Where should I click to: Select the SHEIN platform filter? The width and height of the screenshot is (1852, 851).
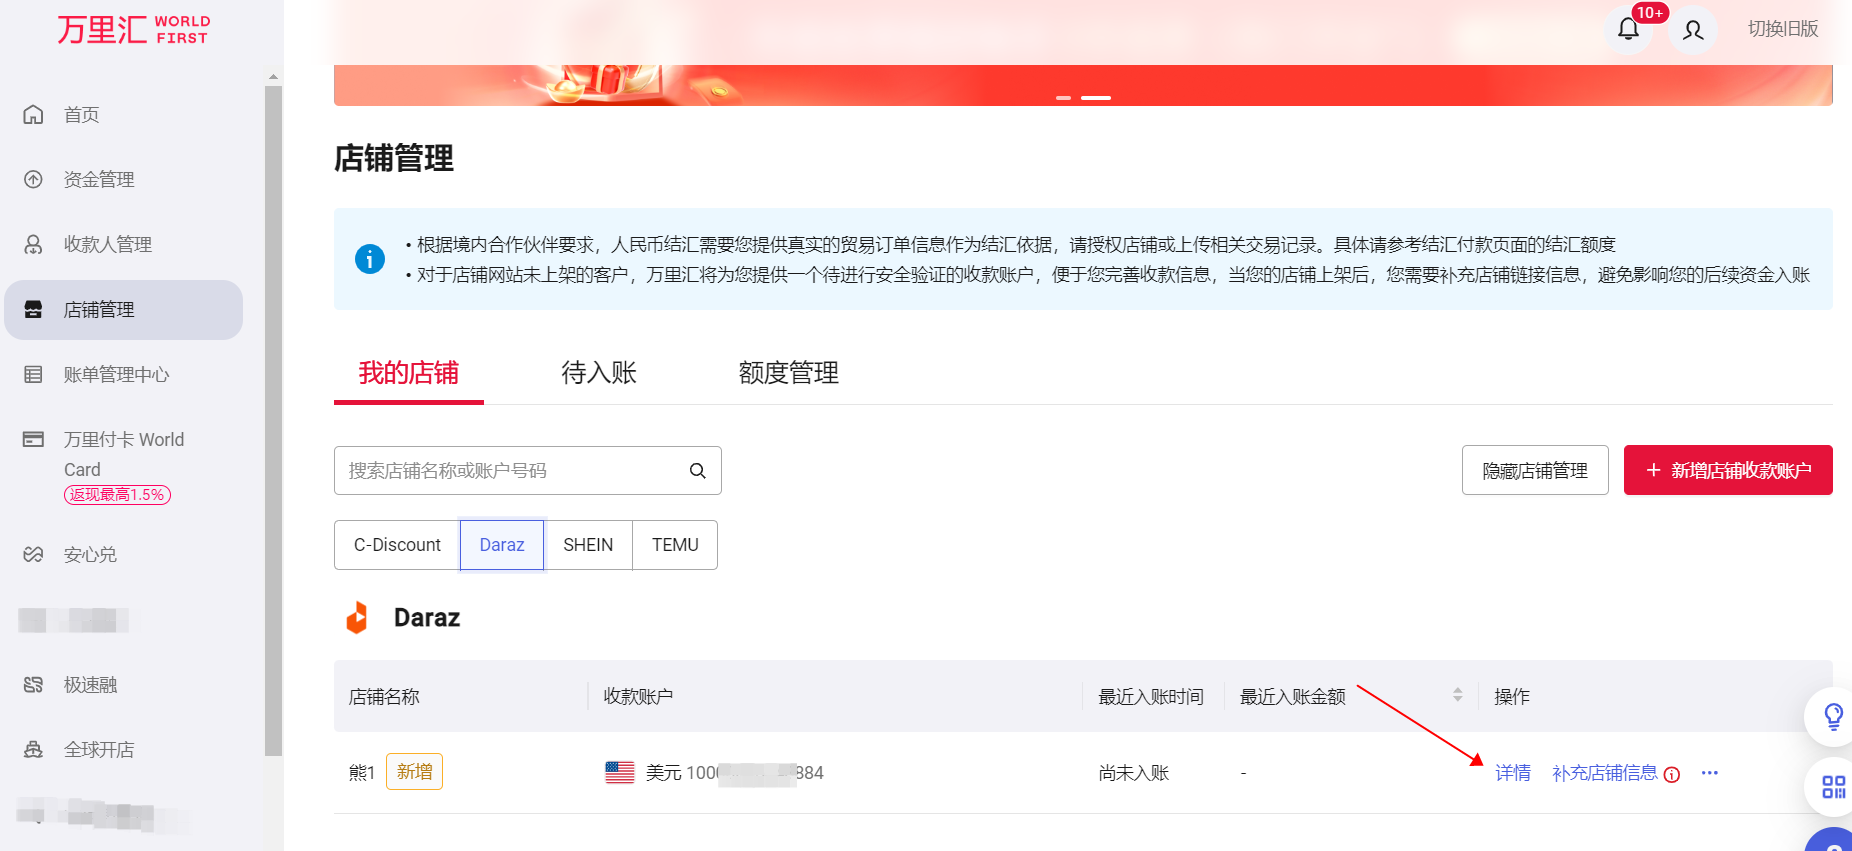coord(588,545)
